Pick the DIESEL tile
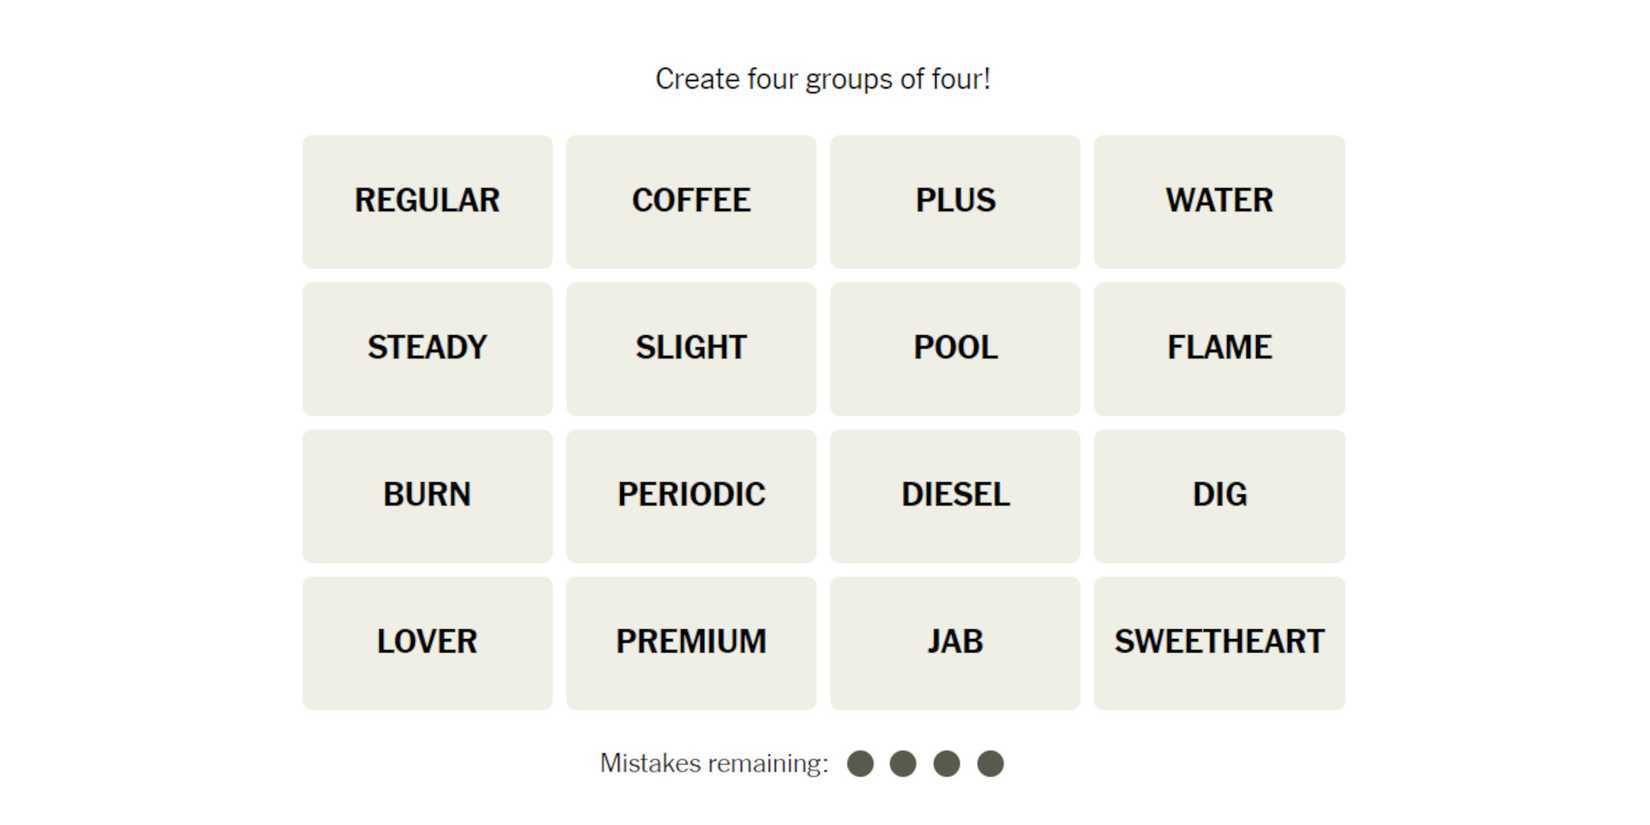This screenshot has height=825, width=1650. [x=955, y=495]
